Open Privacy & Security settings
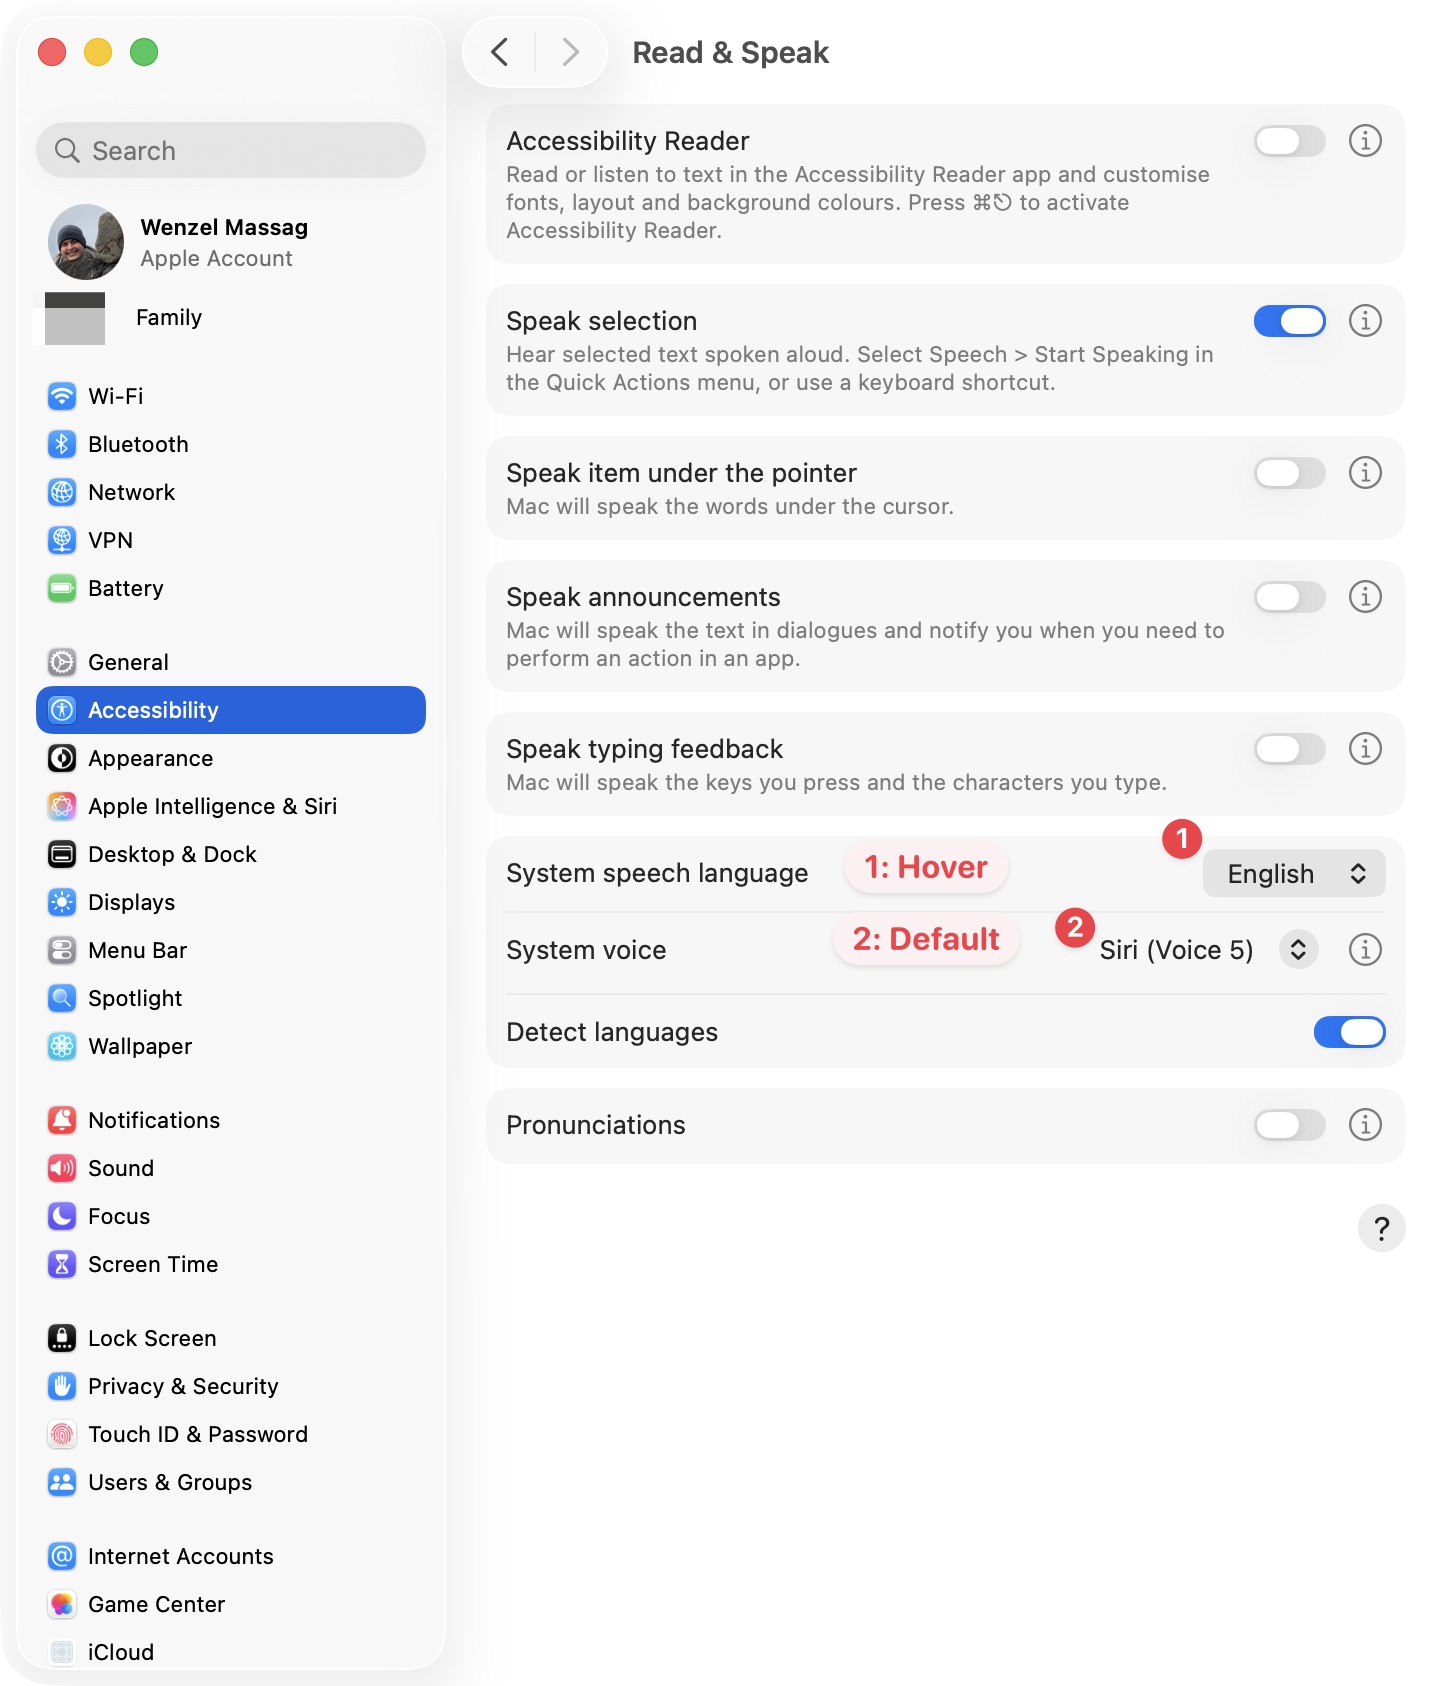 pos(183,1386)
